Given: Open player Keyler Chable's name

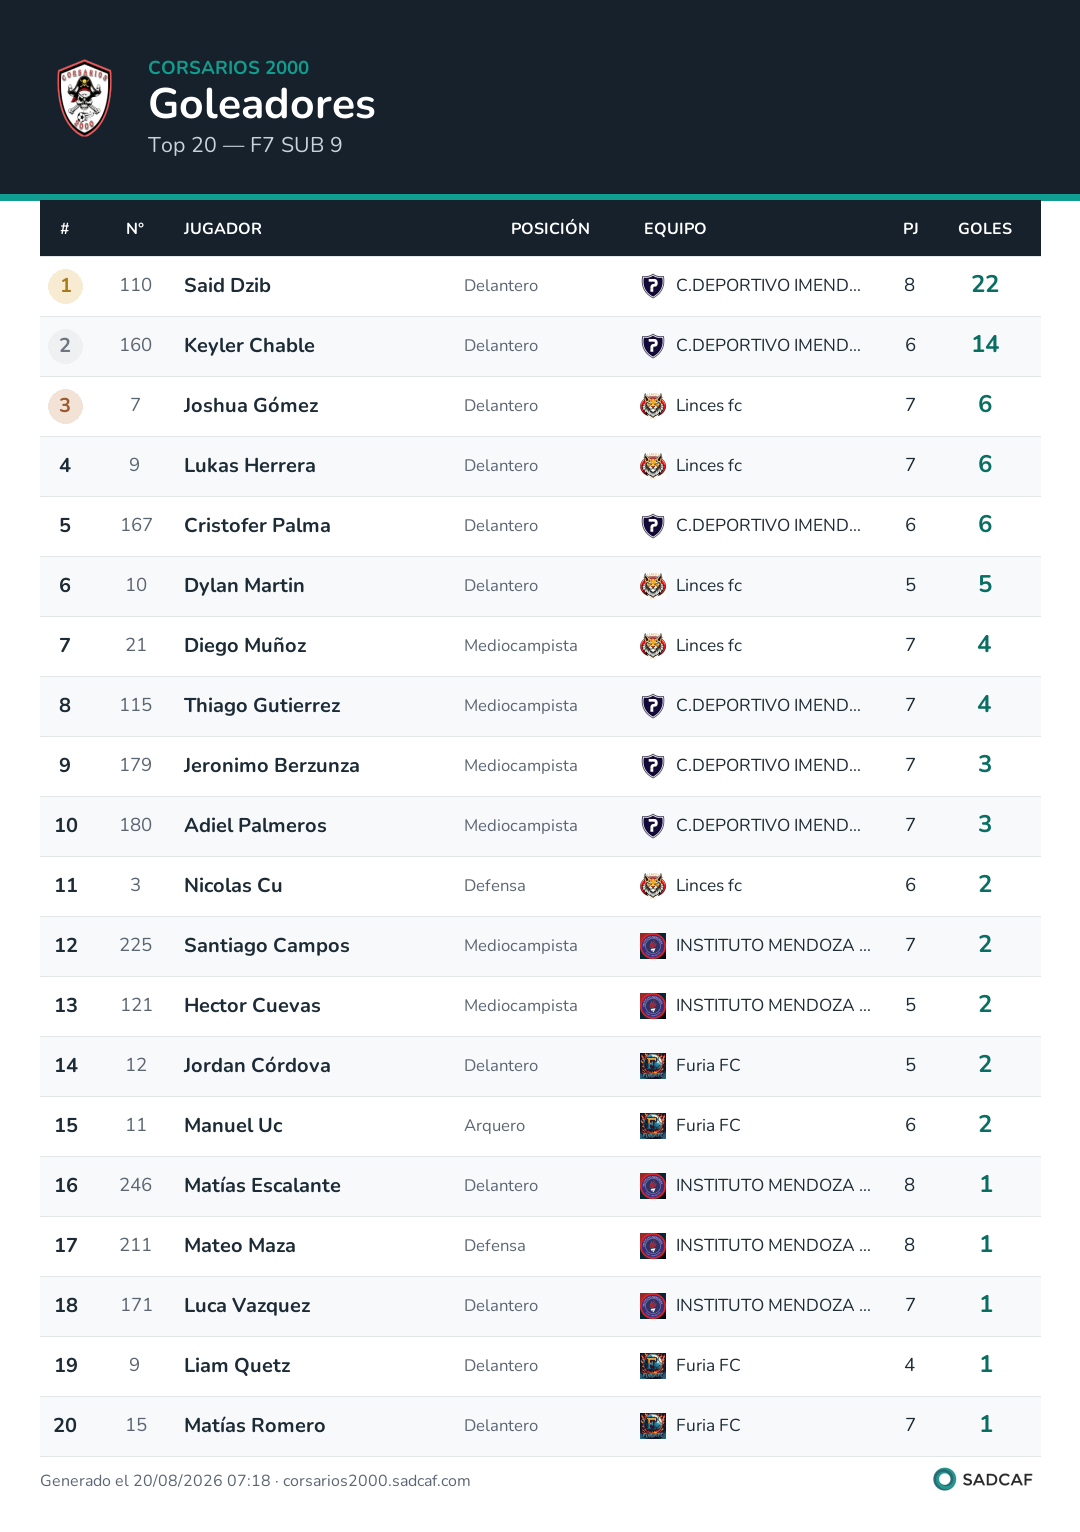Looking at the screenshot, I should [249, 346].
